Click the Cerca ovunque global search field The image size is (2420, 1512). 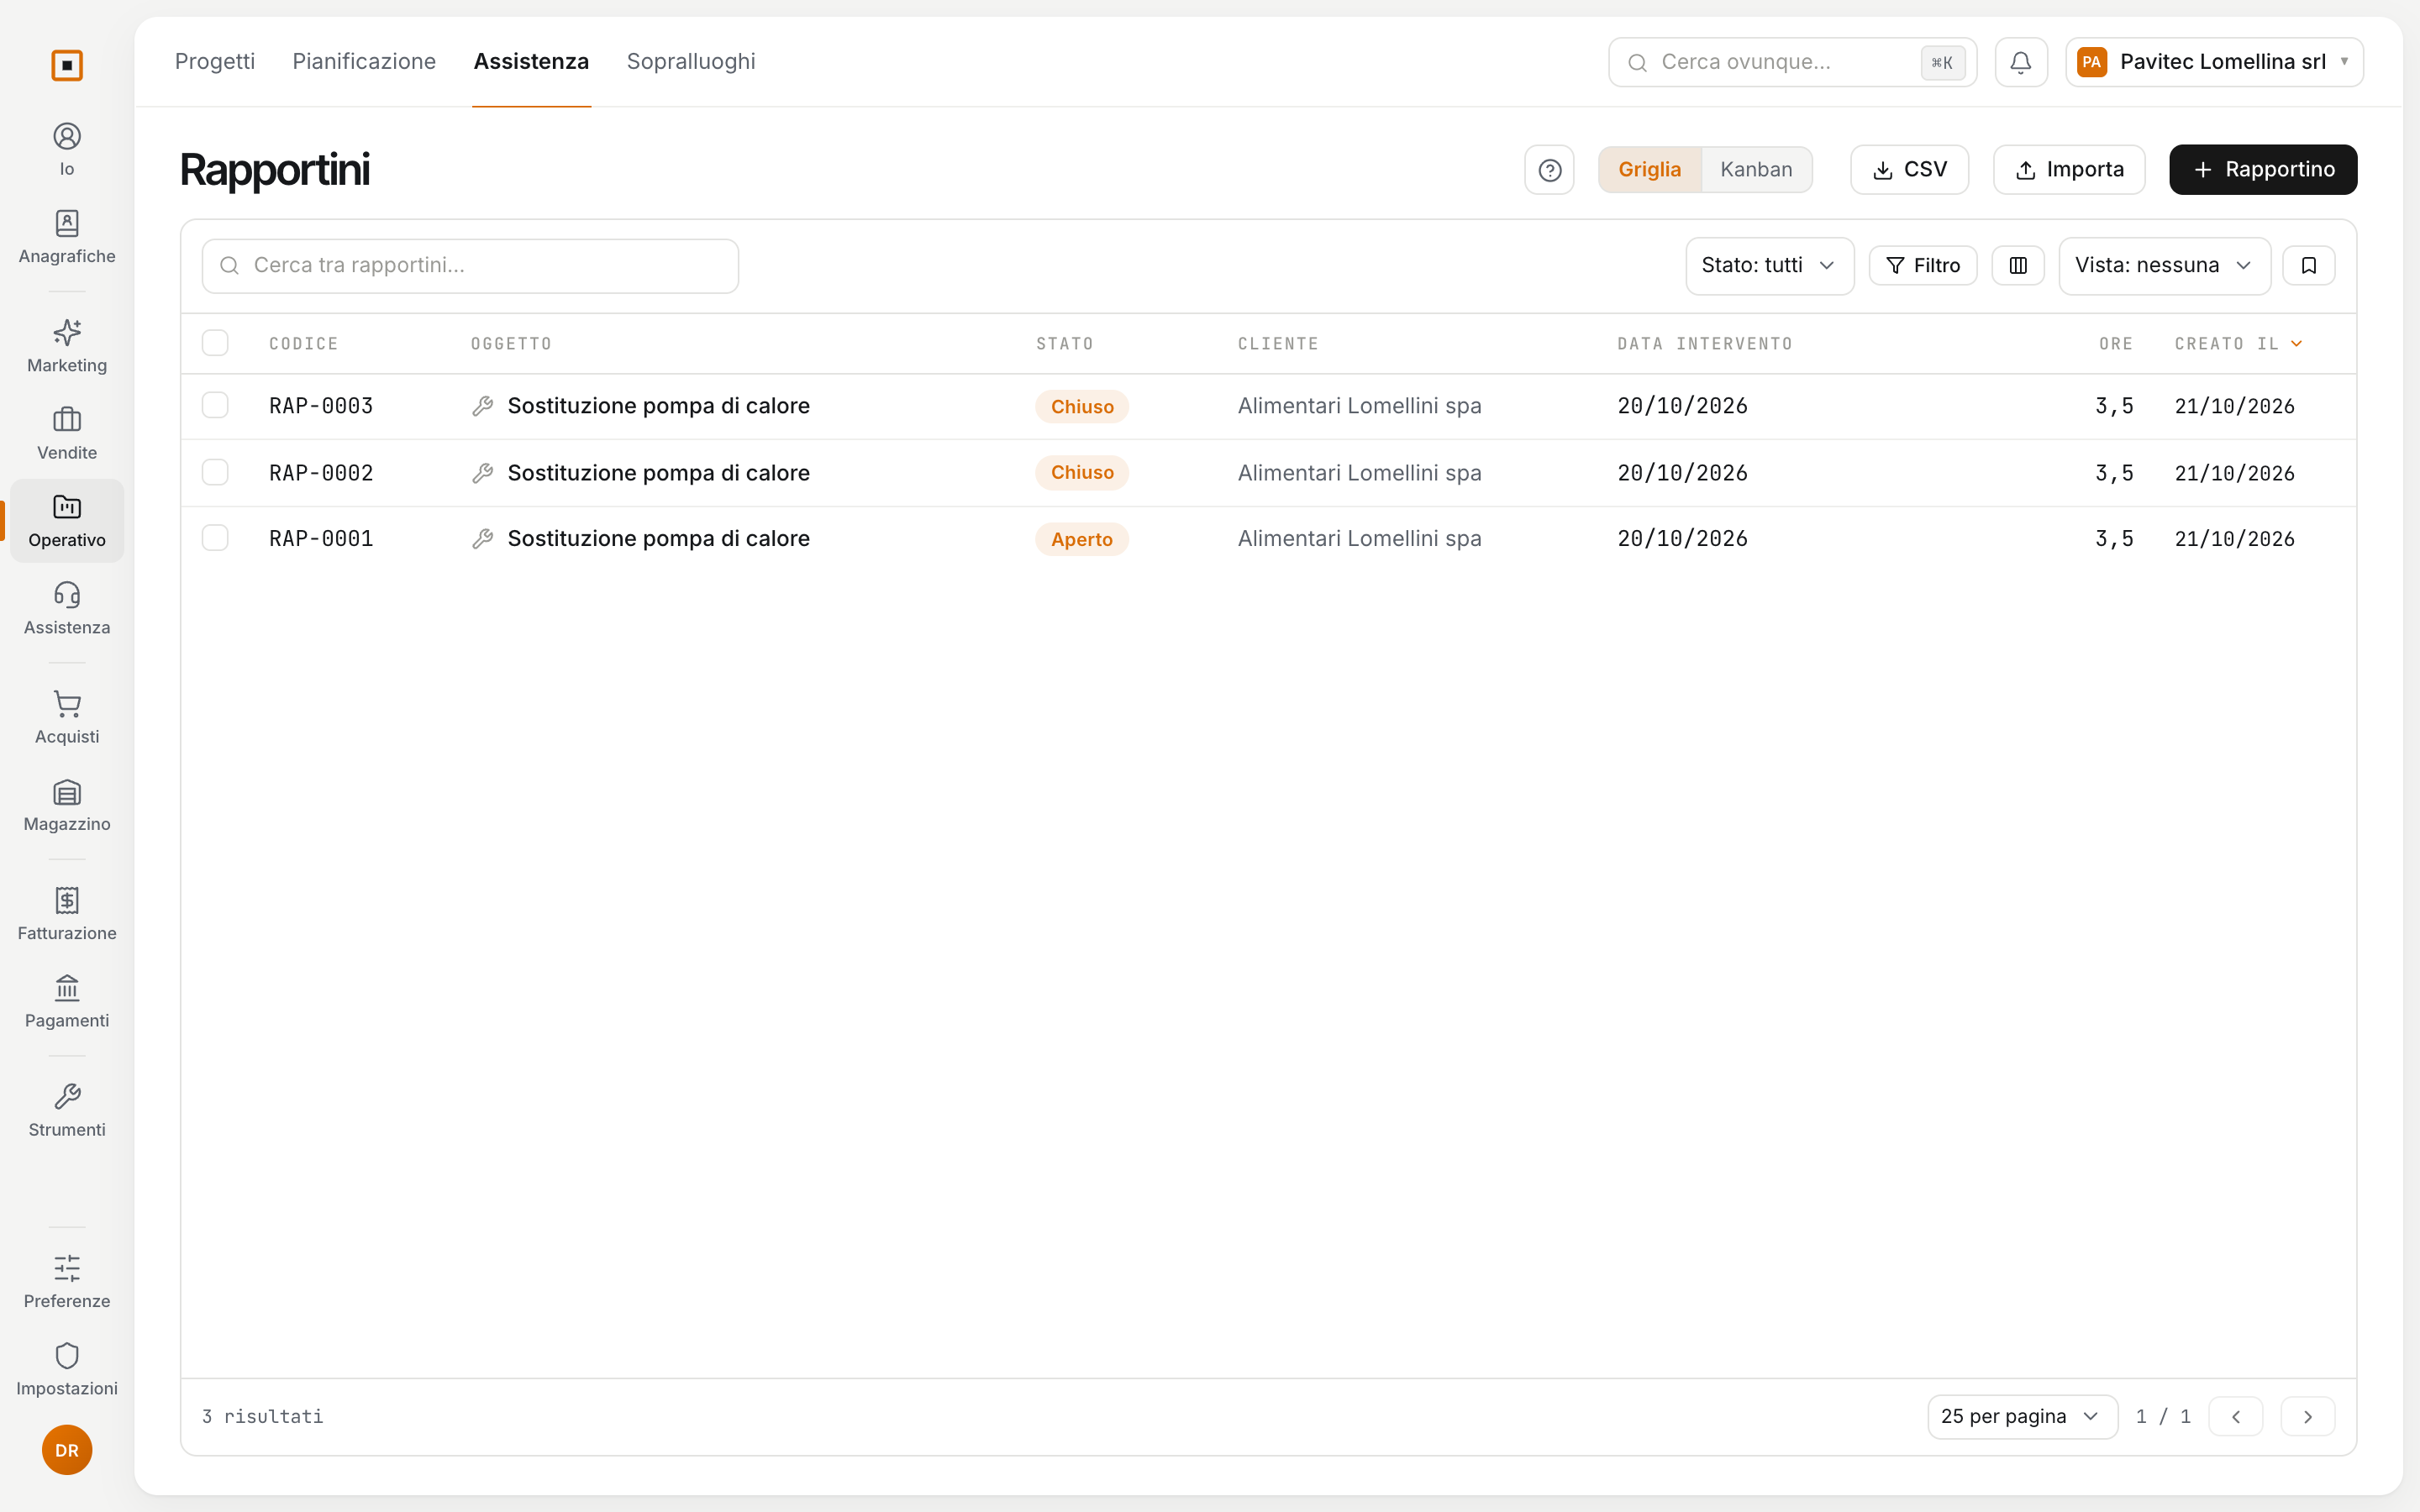(1792, 62)
